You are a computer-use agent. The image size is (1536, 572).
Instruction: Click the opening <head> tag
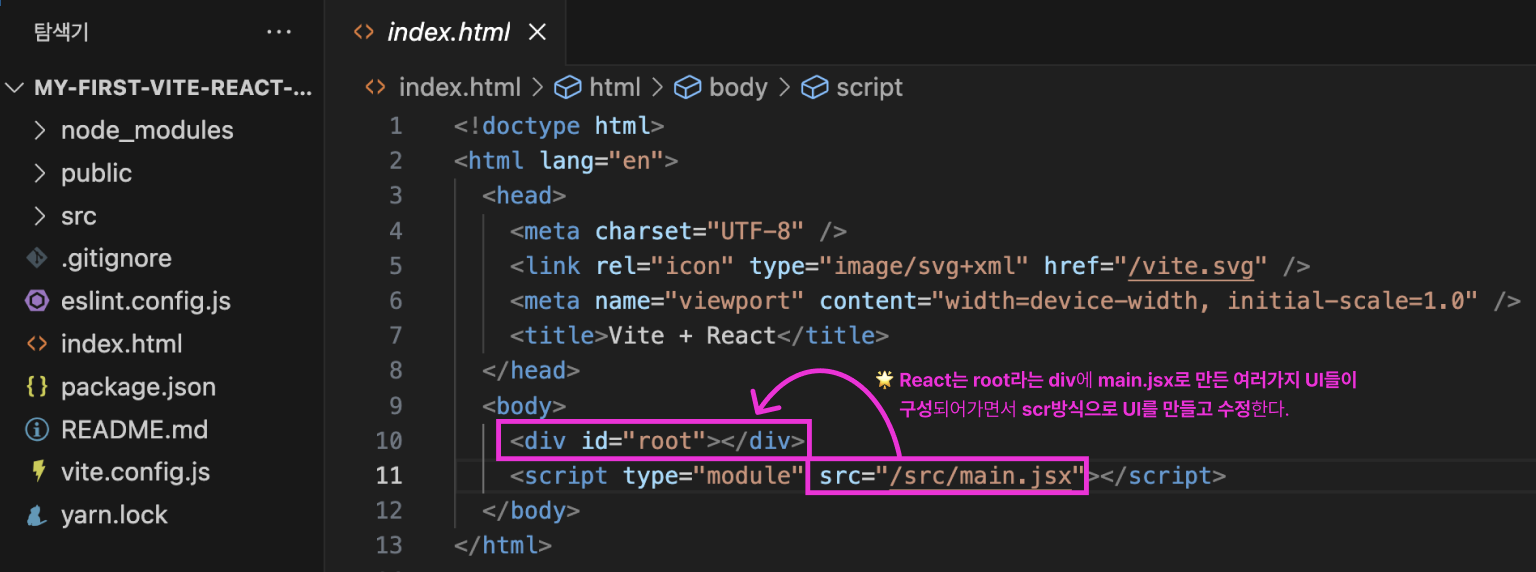pos(524,196)
